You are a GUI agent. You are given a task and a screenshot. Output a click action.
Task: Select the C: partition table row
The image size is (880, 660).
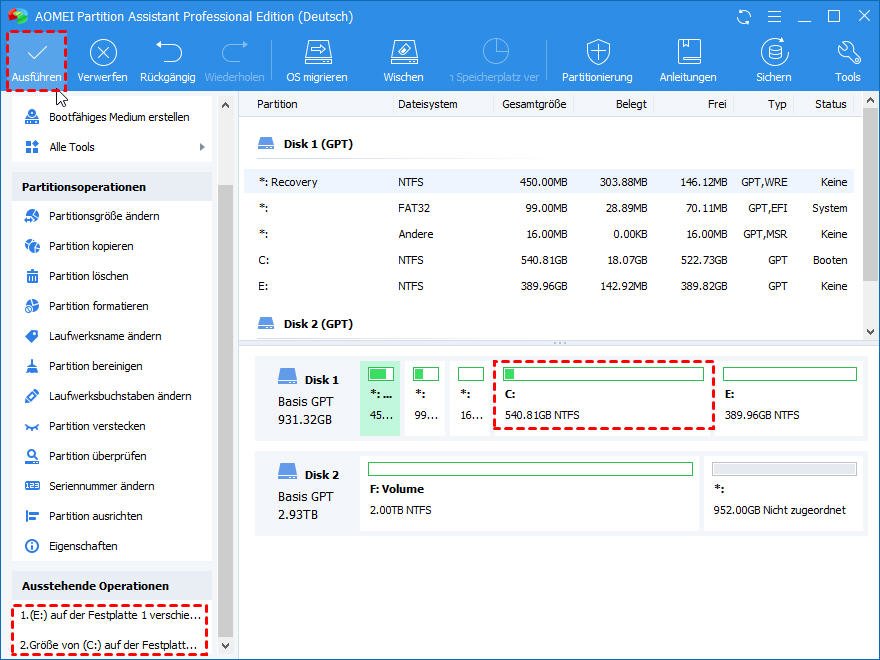click(x=549, y=260)
